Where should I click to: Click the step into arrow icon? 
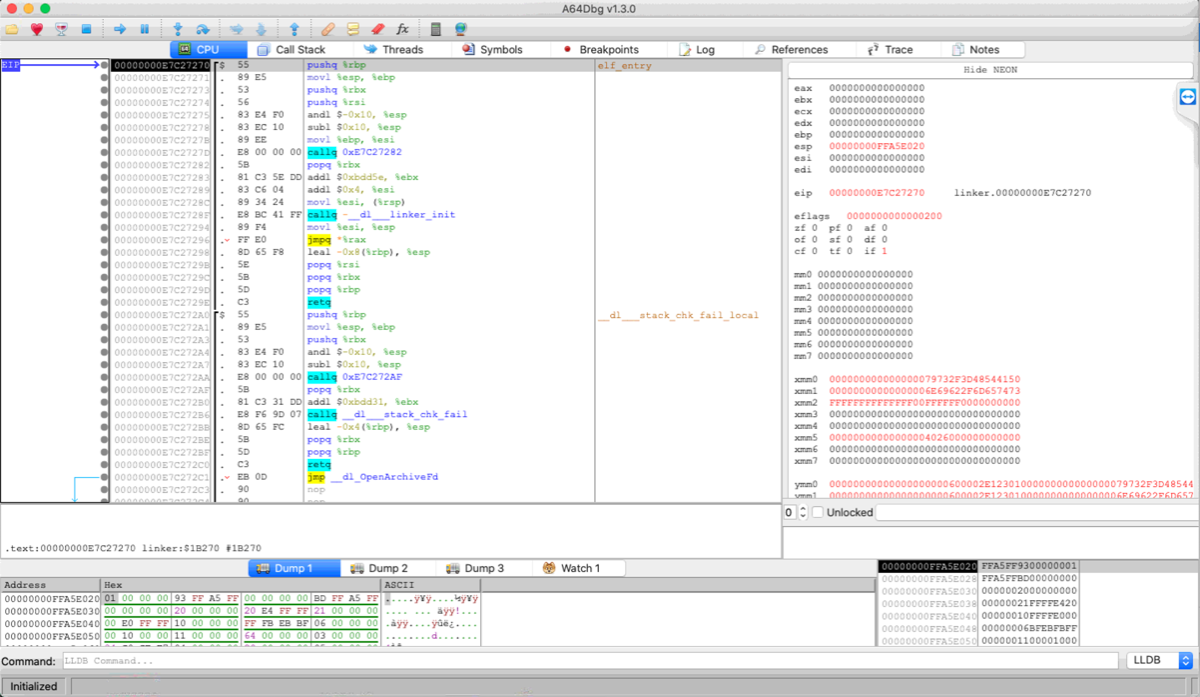[178, 29]
